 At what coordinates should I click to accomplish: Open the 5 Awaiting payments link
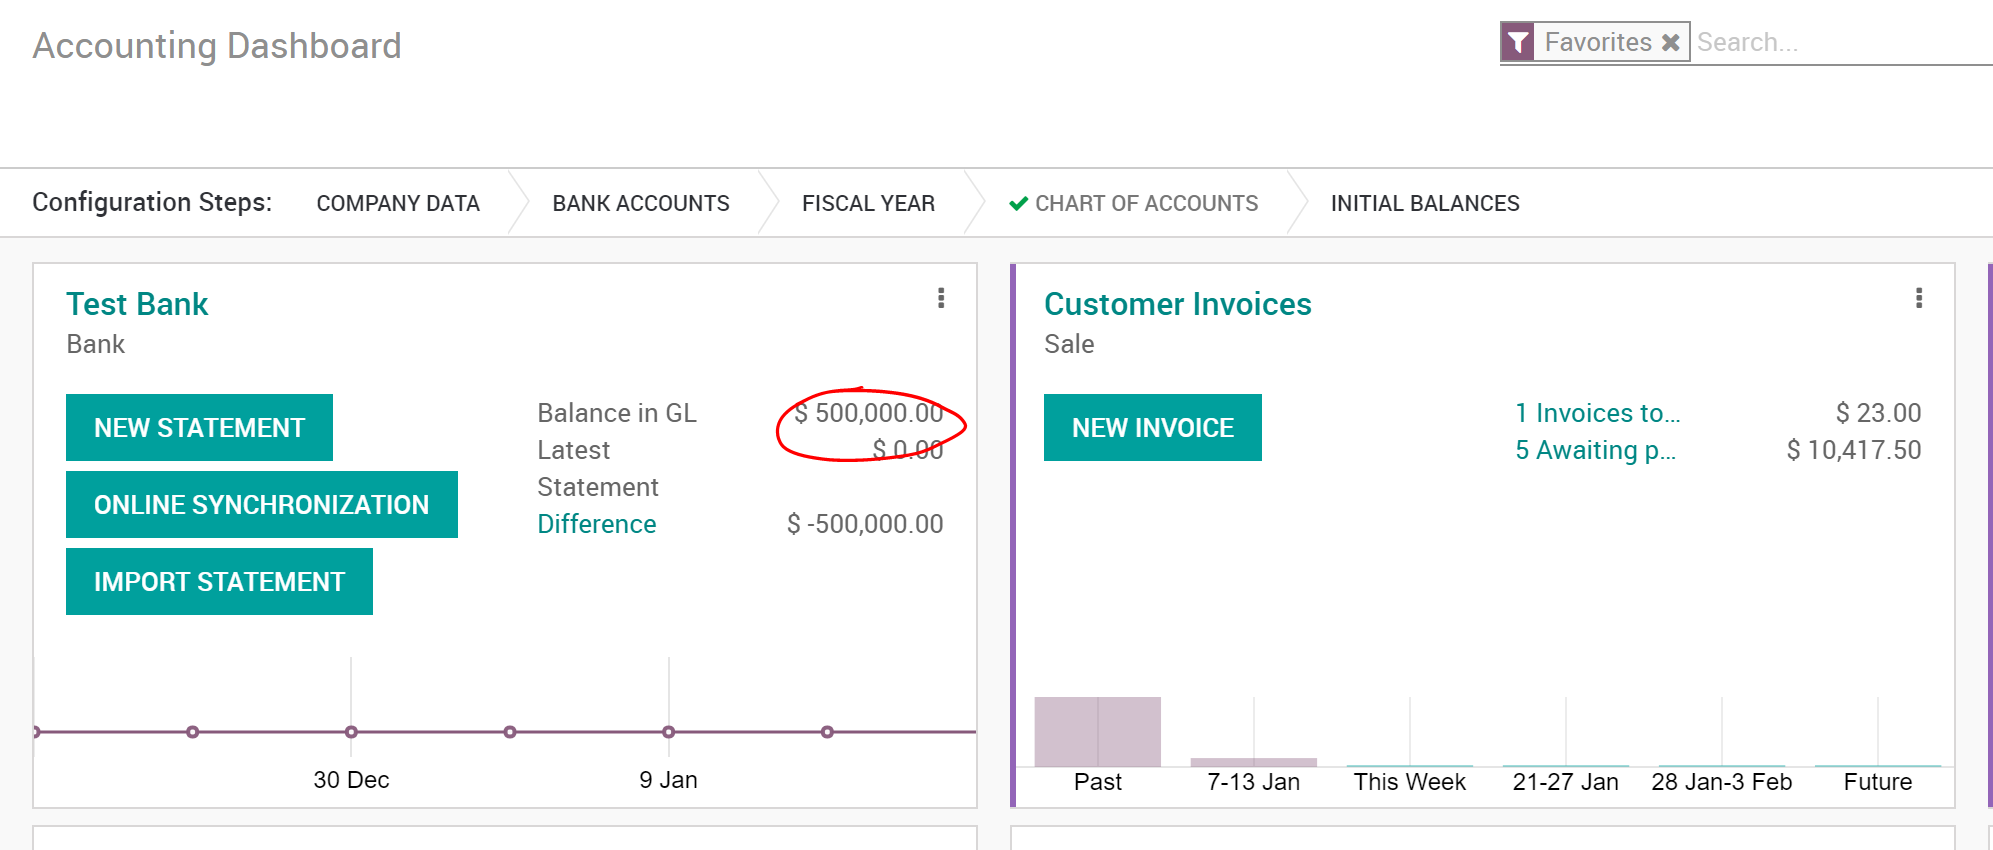pyautogui.click(x=1596, y=450)
